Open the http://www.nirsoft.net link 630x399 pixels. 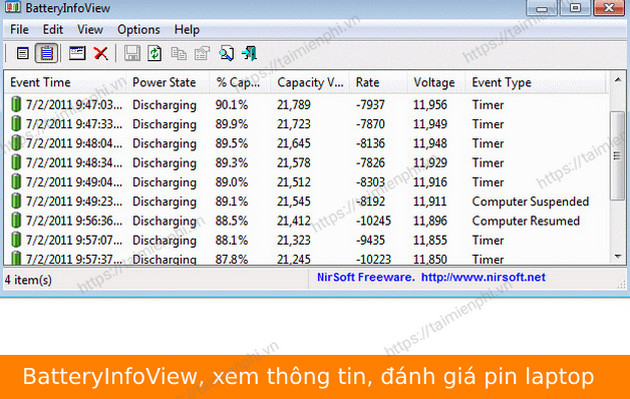click(483, 277)
